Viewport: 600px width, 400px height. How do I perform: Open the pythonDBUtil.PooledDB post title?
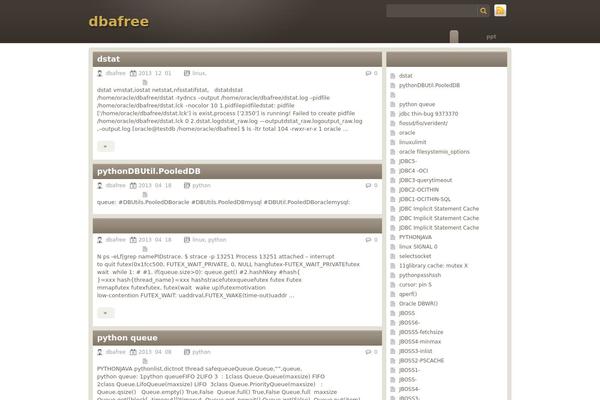(x=148, y=171)
